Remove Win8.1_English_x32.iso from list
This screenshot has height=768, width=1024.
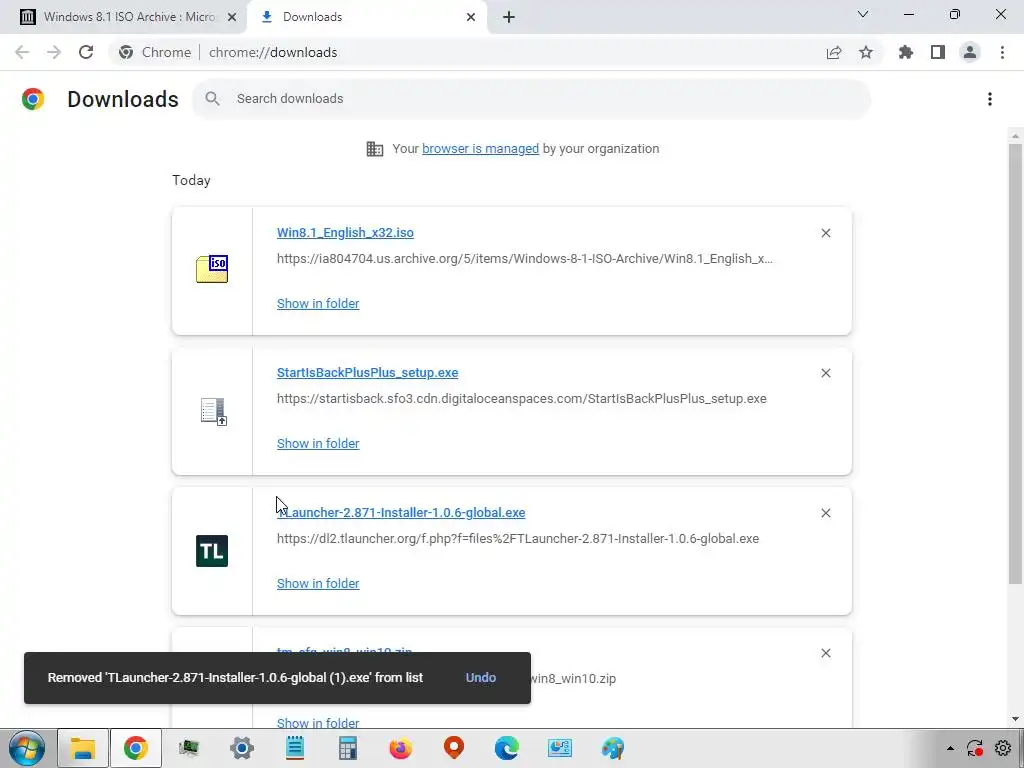825,233
